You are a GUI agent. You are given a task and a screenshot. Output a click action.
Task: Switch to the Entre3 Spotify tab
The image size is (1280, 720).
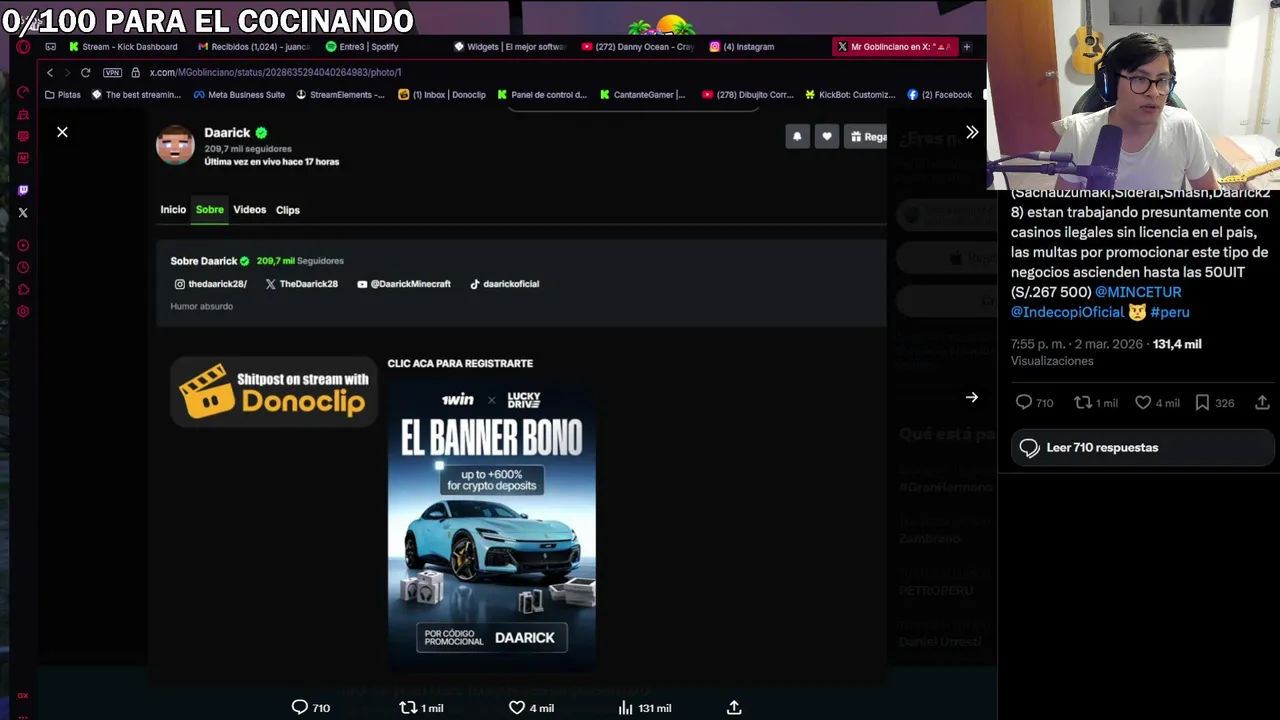coord(362,46)
